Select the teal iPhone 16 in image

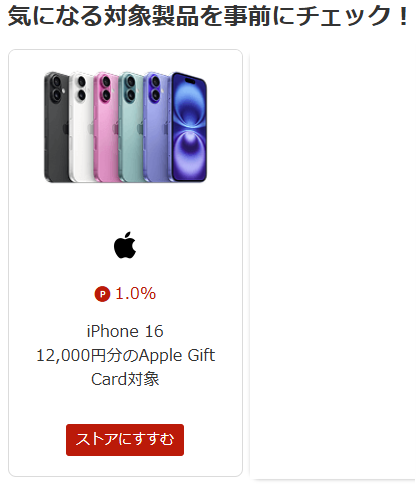coord(131,127)
